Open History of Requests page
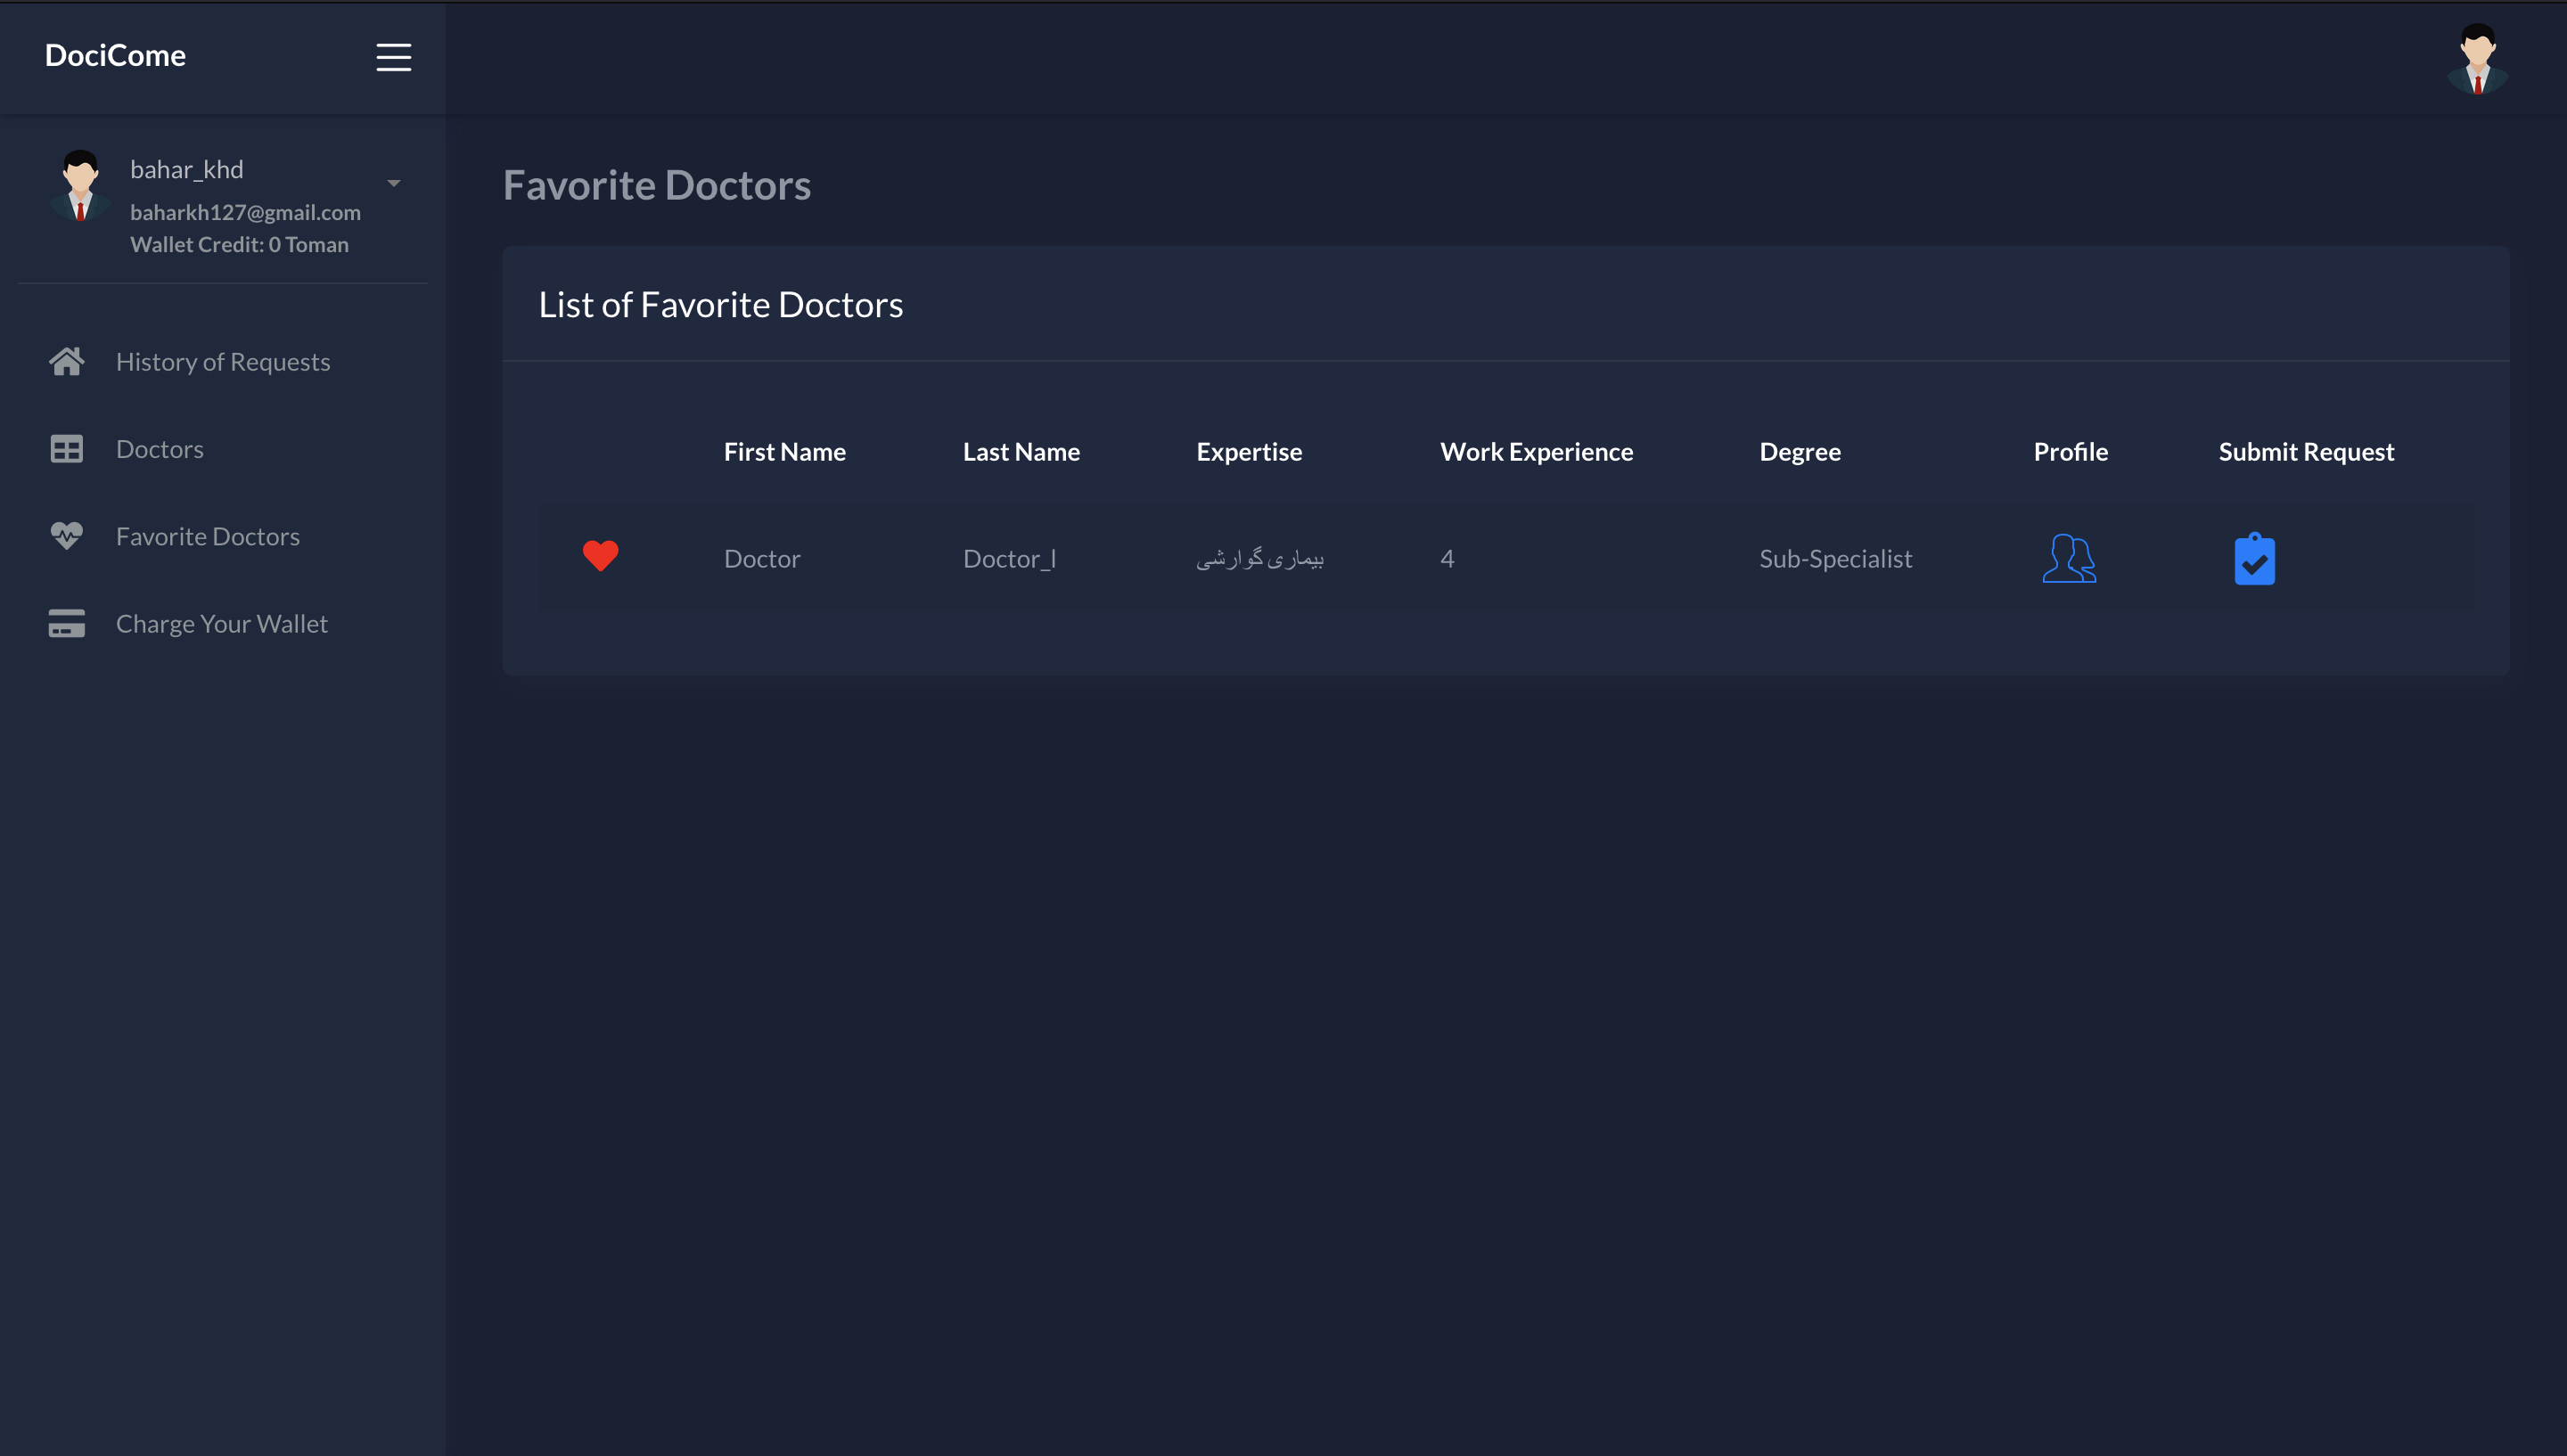 point(222,362)
